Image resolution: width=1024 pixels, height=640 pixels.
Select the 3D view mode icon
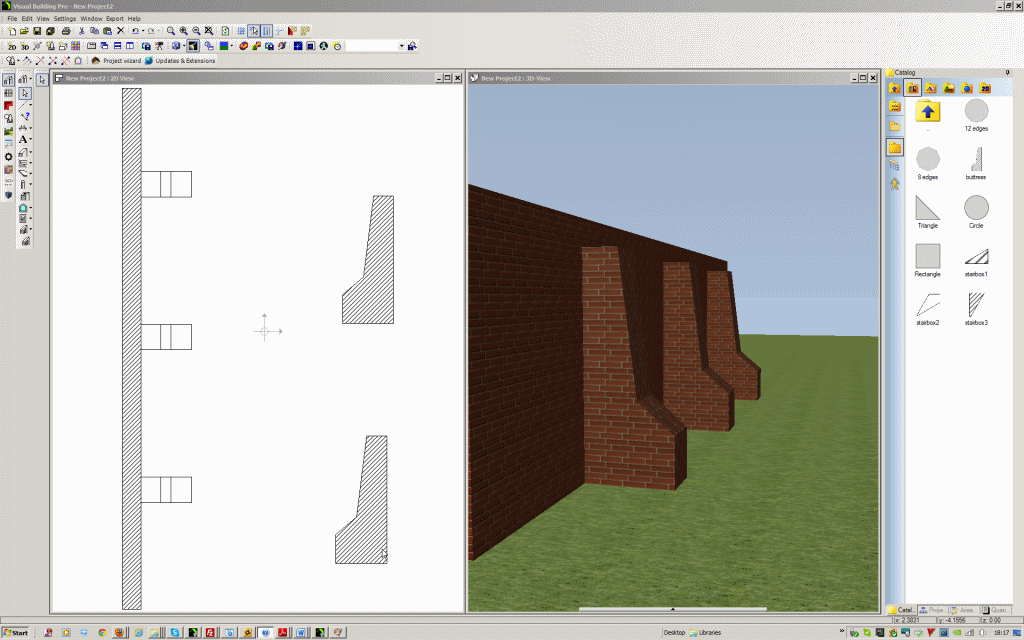pyautogui.click(x=23, y=45)
